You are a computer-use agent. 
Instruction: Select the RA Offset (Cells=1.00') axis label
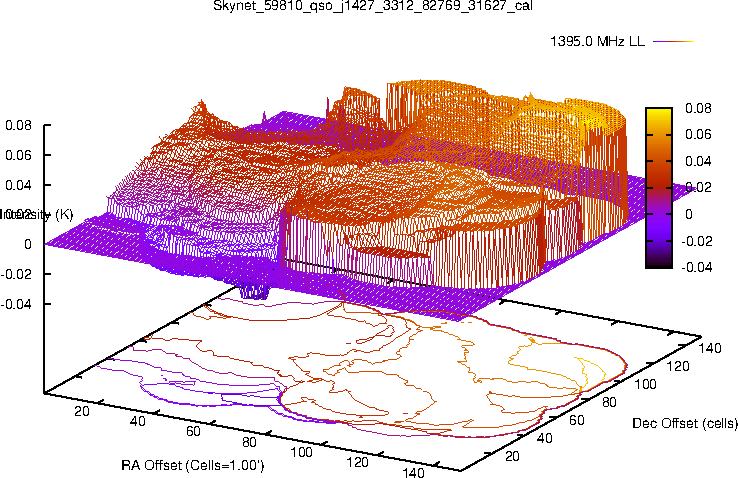[193, 466]
